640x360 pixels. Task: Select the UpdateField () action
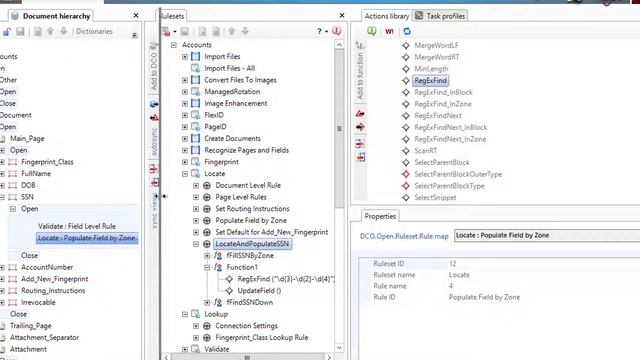259,291
